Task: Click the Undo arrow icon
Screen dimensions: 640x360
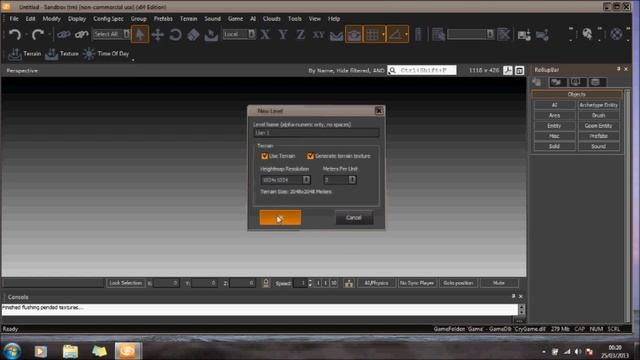Action: coord(15,35)
